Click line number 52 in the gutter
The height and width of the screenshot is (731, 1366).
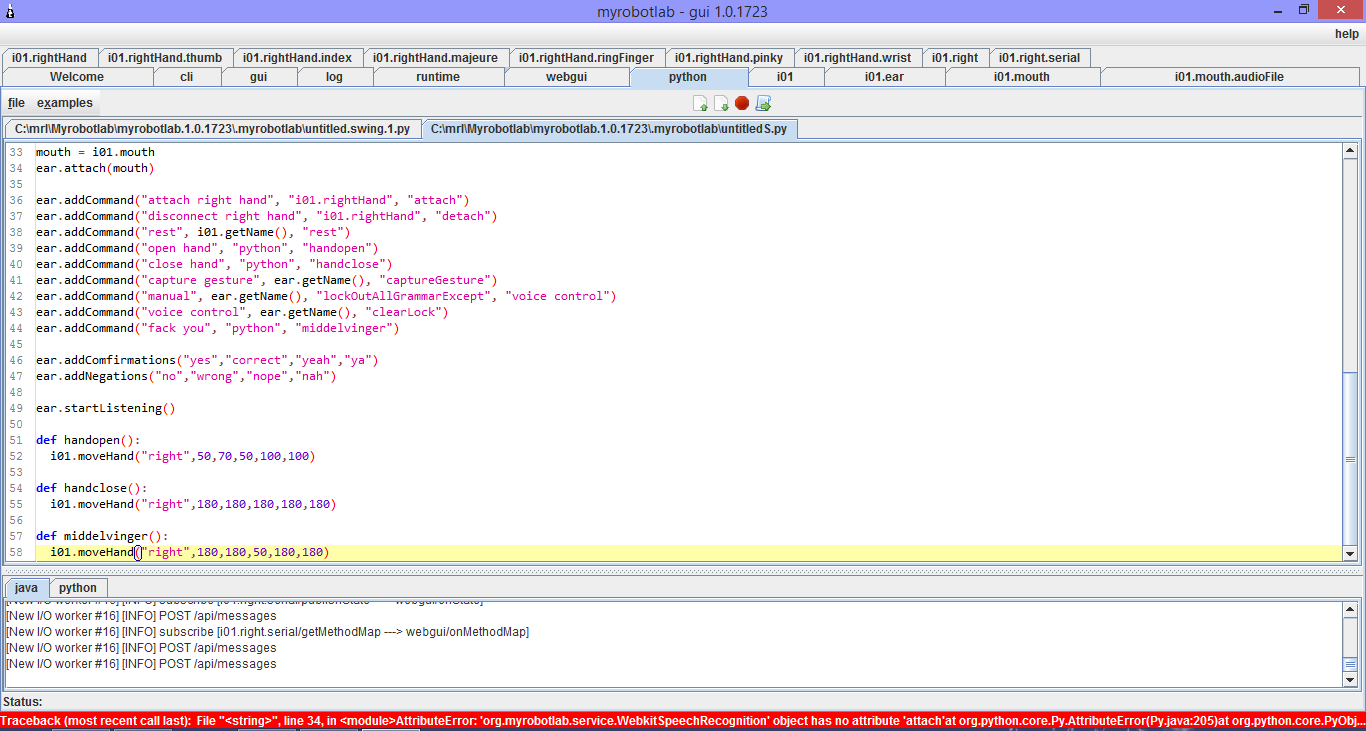tap(15, 456)
